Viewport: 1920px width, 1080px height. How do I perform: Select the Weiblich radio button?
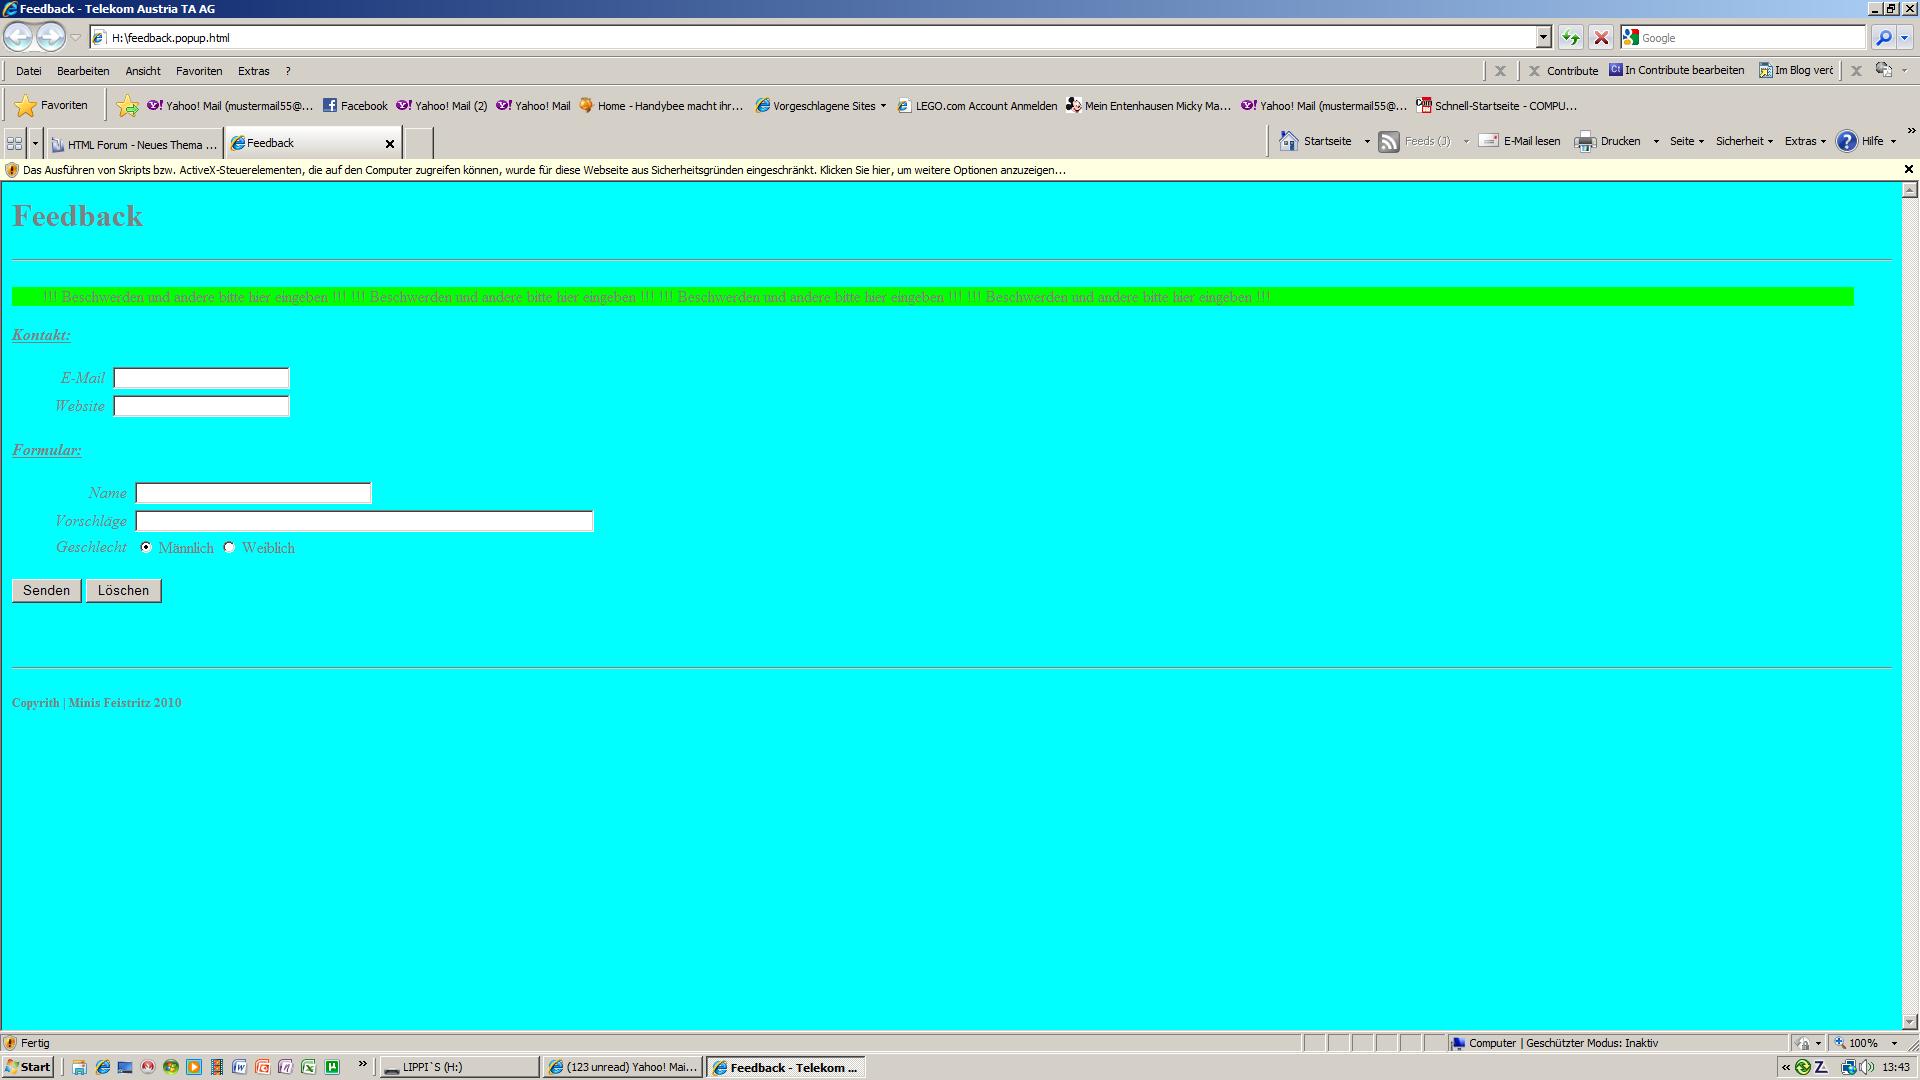tap(229, 547)
